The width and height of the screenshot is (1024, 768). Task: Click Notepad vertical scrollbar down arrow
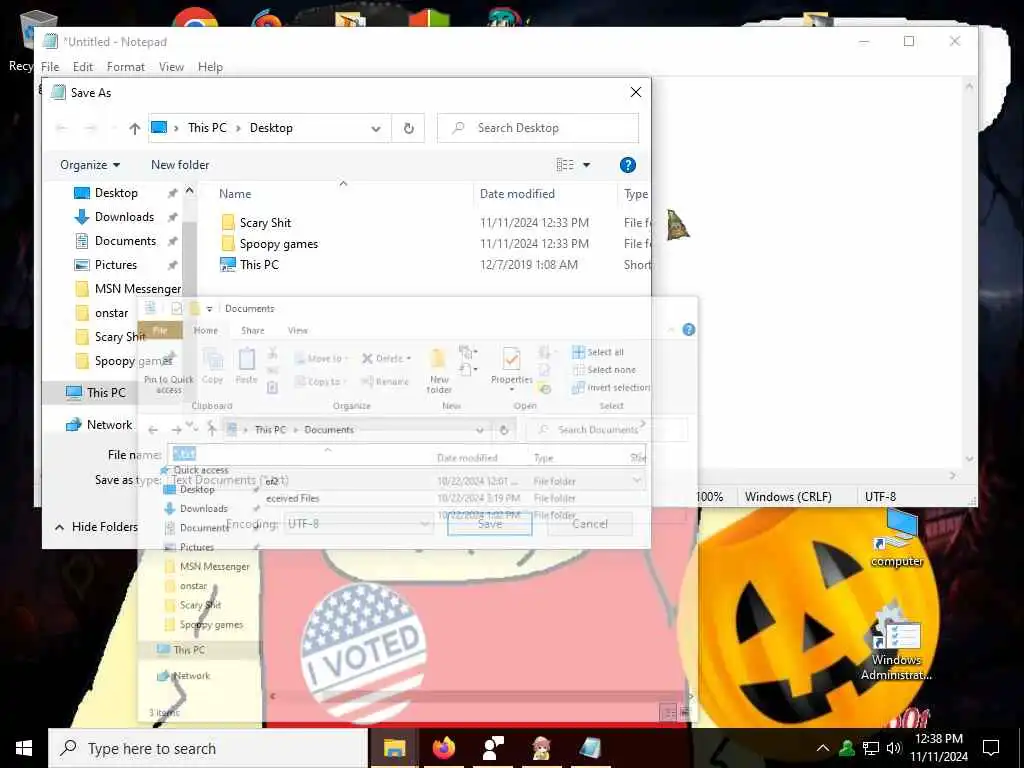point(969,460)
